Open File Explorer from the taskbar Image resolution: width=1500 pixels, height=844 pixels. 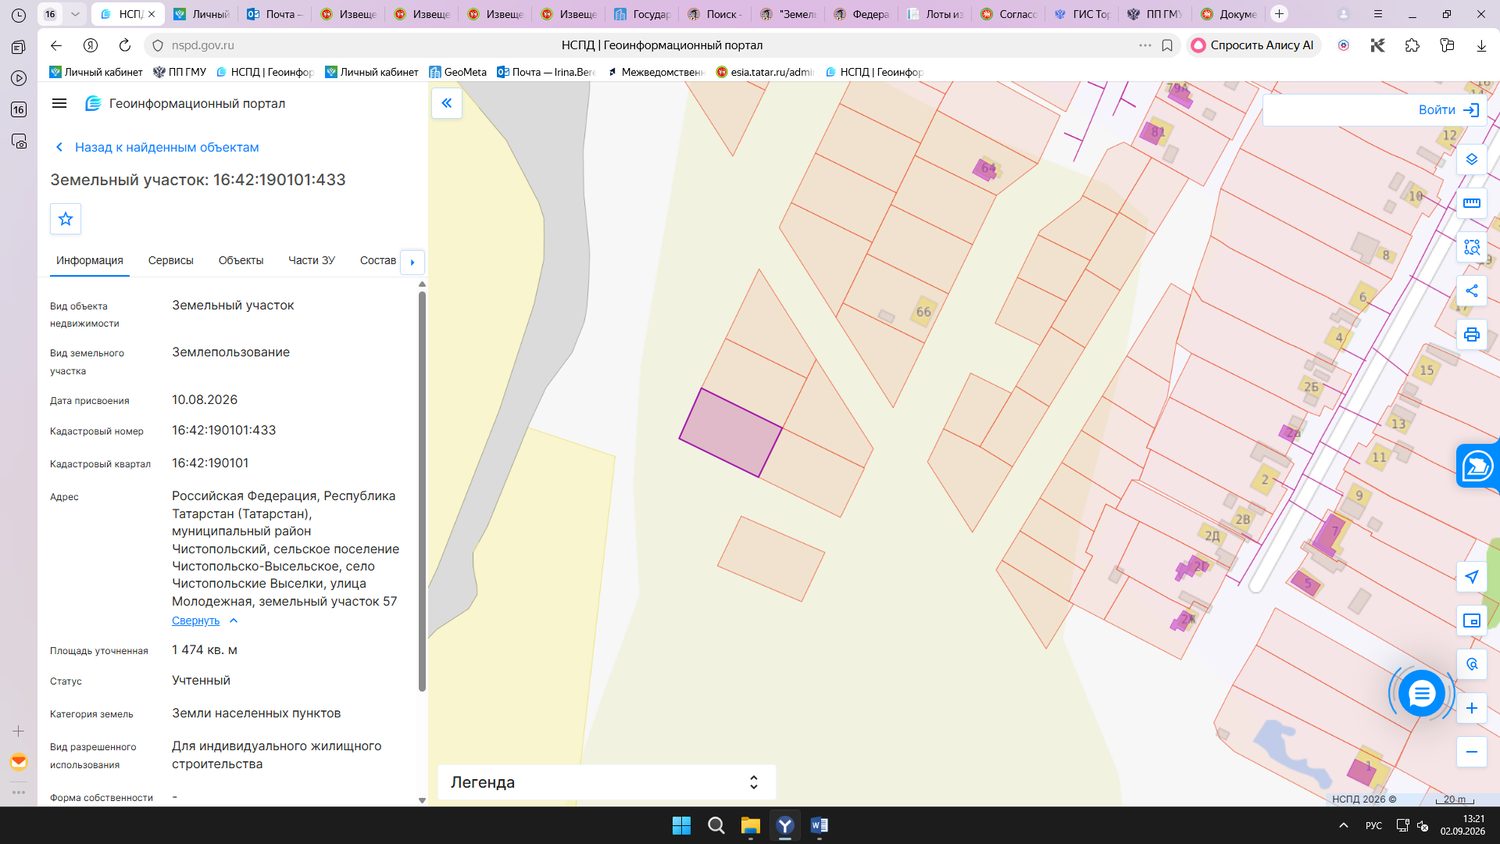click(x=750, y=825)
